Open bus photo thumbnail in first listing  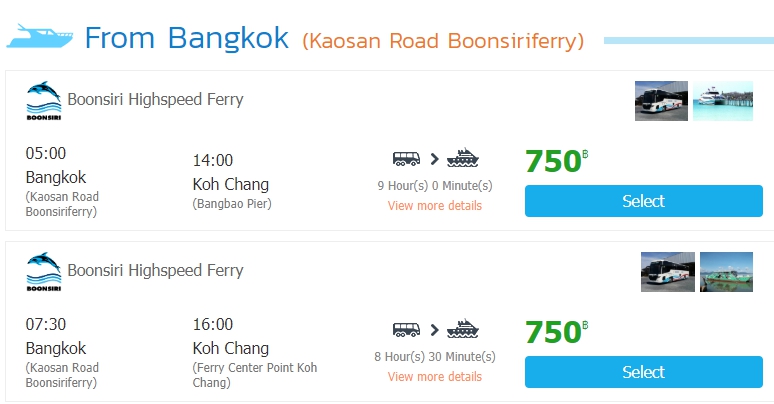(x=661, y=101)
